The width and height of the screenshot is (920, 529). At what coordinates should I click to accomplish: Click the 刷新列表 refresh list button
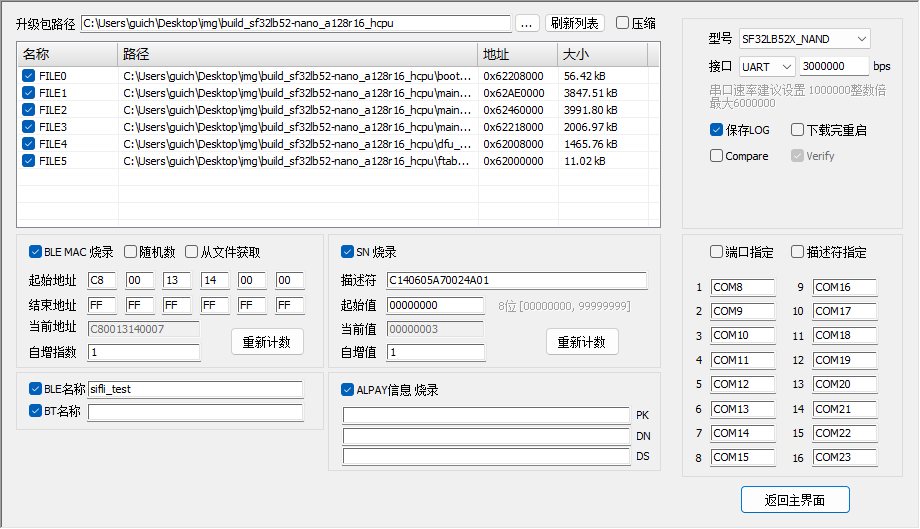pyautogui.click(x=574, y=23)
